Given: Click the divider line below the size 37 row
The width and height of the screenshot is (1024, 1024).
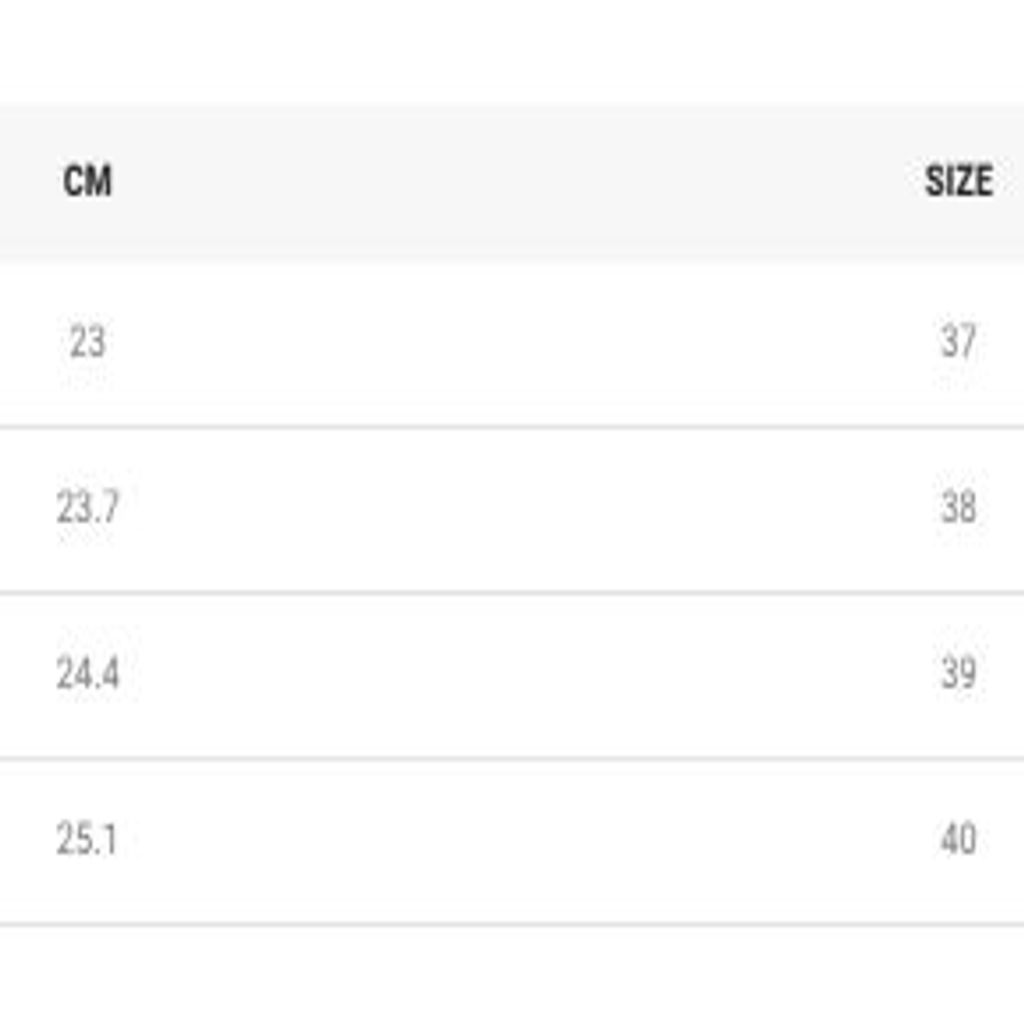Looking at the screenshot, I should pyautogui.click(x=512, y=427).
